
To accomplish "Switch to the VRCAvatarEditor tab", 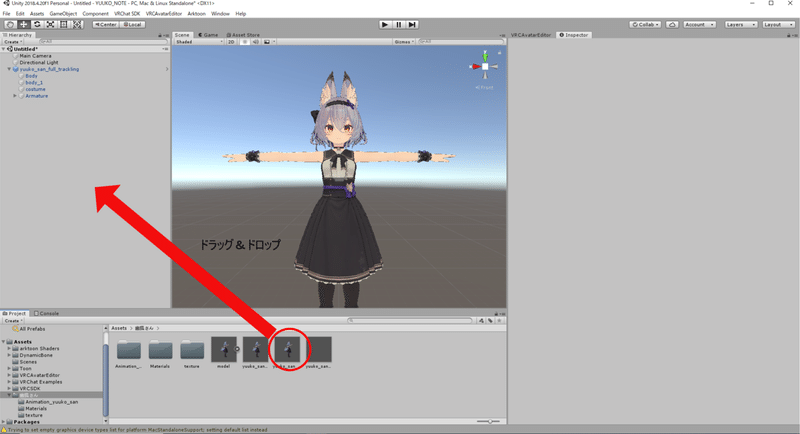I will click(x=531, y=35).
